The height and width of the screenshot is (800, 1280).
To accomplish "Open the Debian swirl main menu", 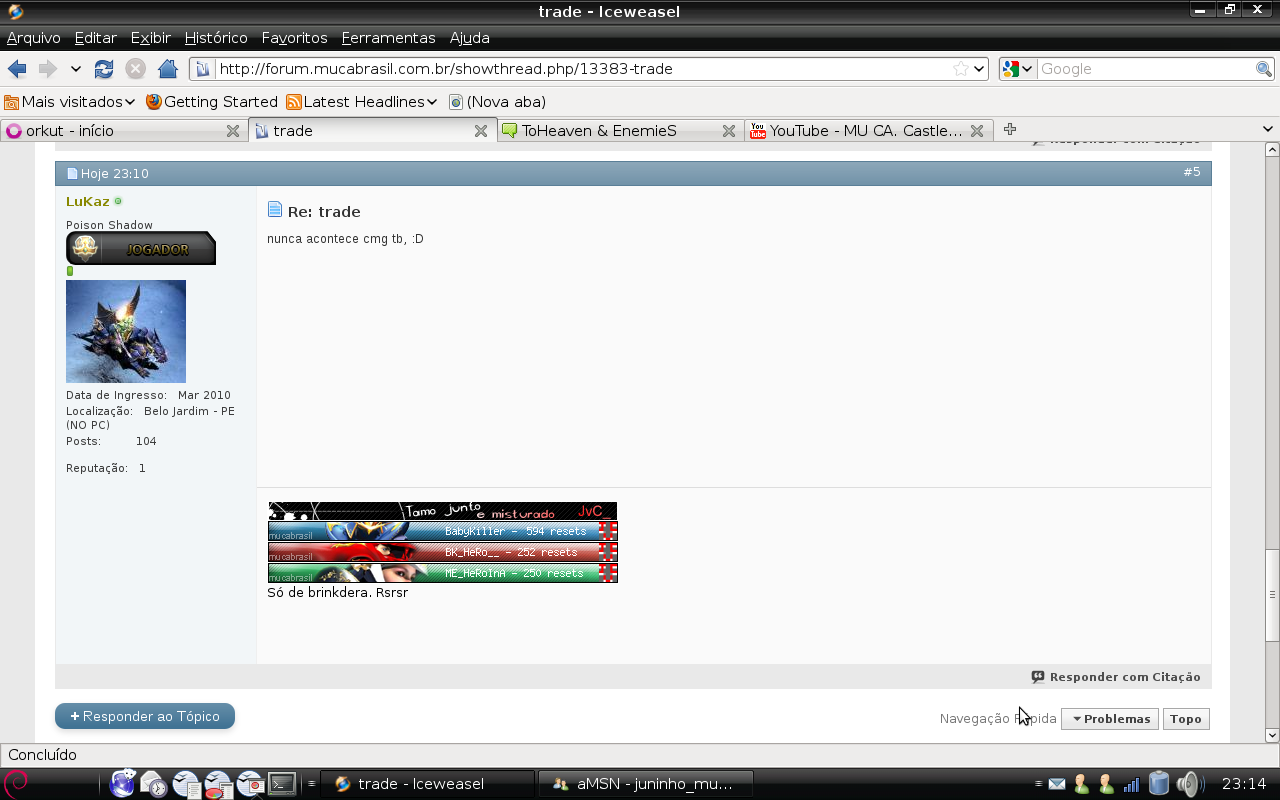I will [x=16, y=784].
